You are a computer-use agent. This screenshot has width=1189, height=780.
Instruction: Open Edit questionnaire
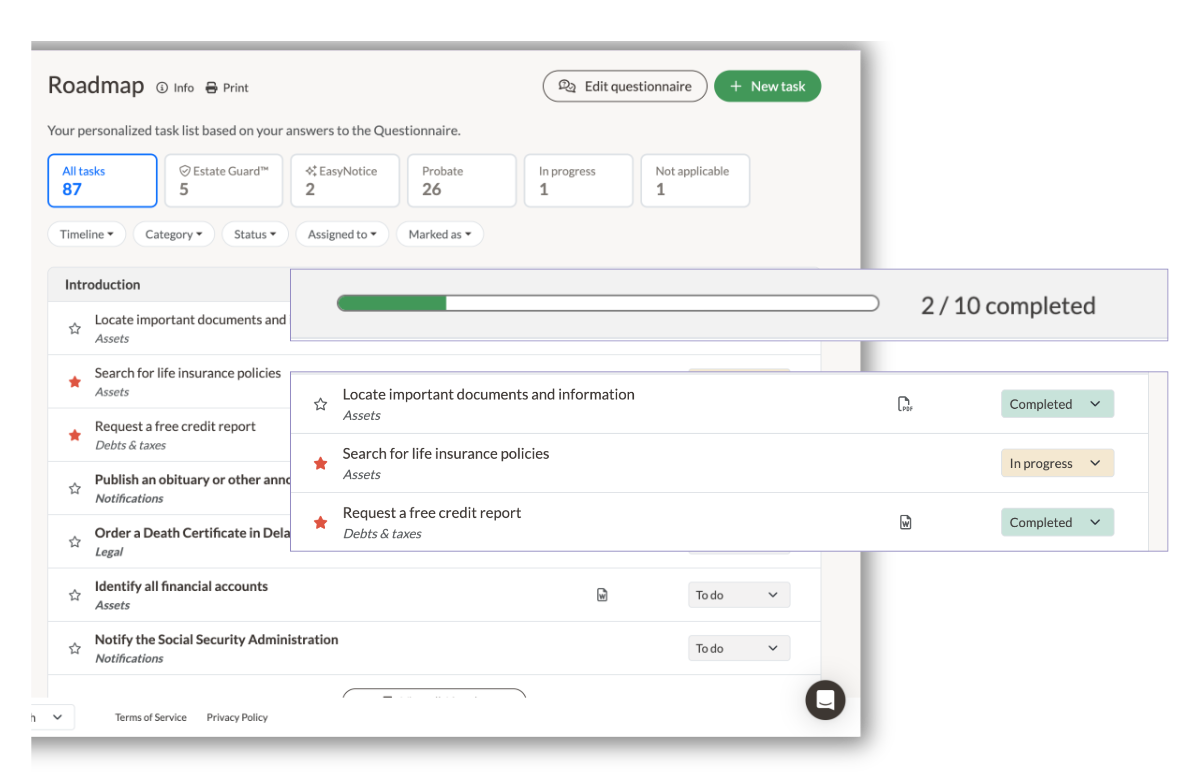click(625, 86)
